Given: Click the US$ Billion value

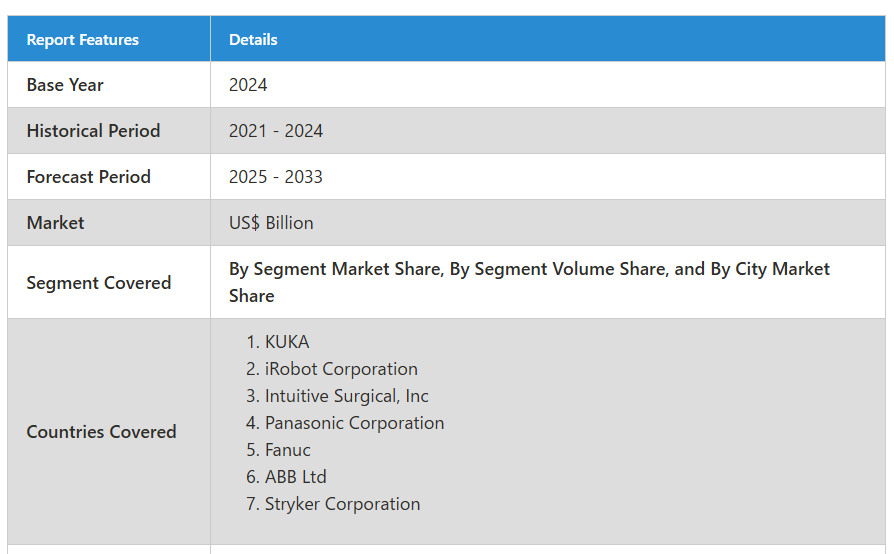Looking at the screenshot, I should (271, 223).
